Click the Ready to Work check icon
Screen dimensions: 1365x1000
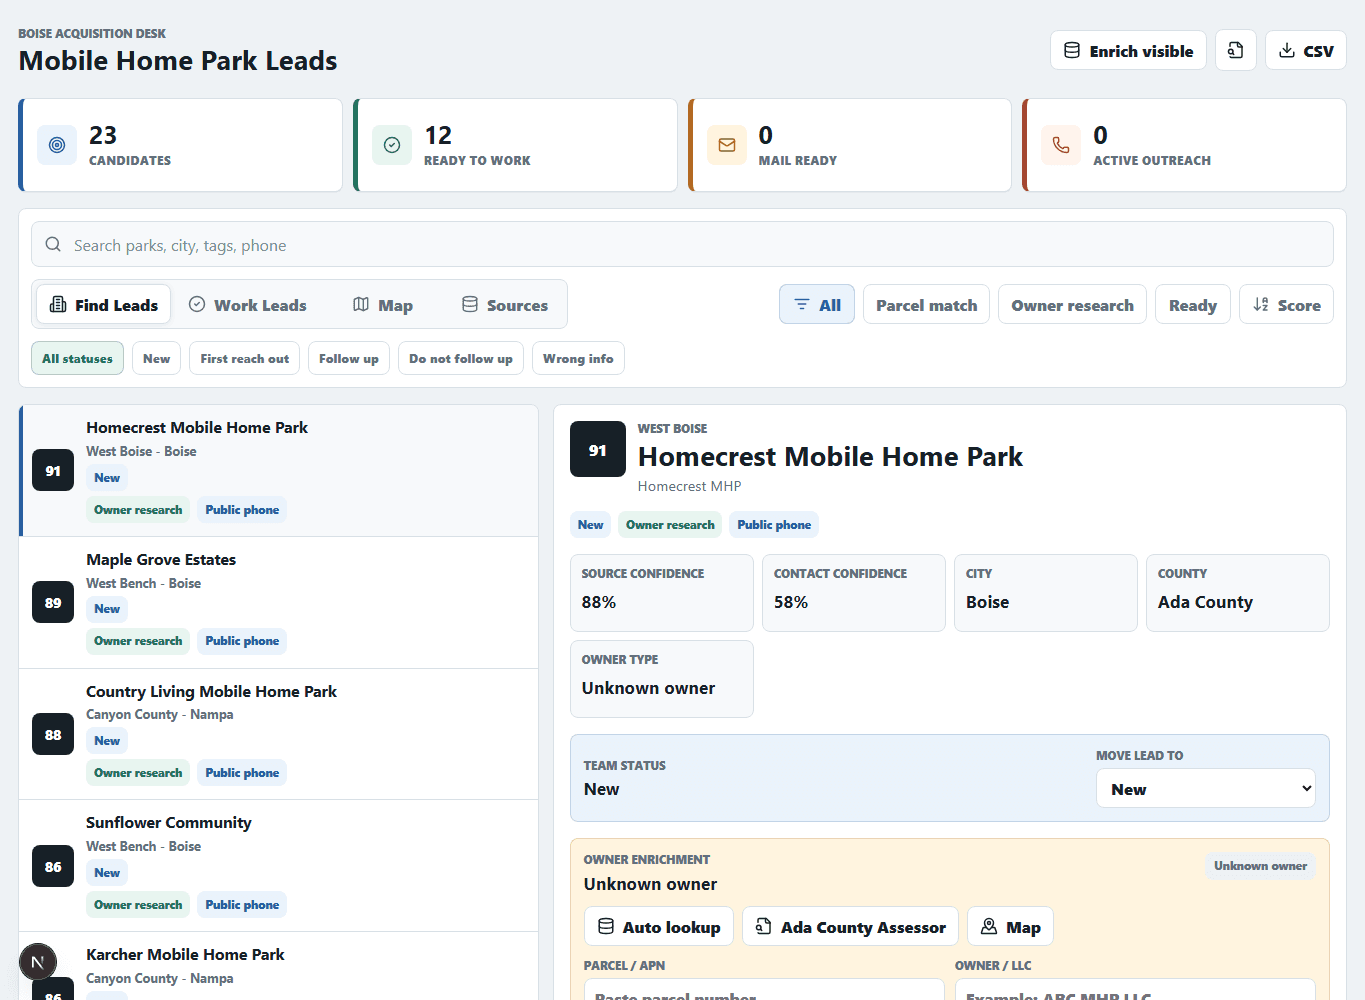point(392,145)
